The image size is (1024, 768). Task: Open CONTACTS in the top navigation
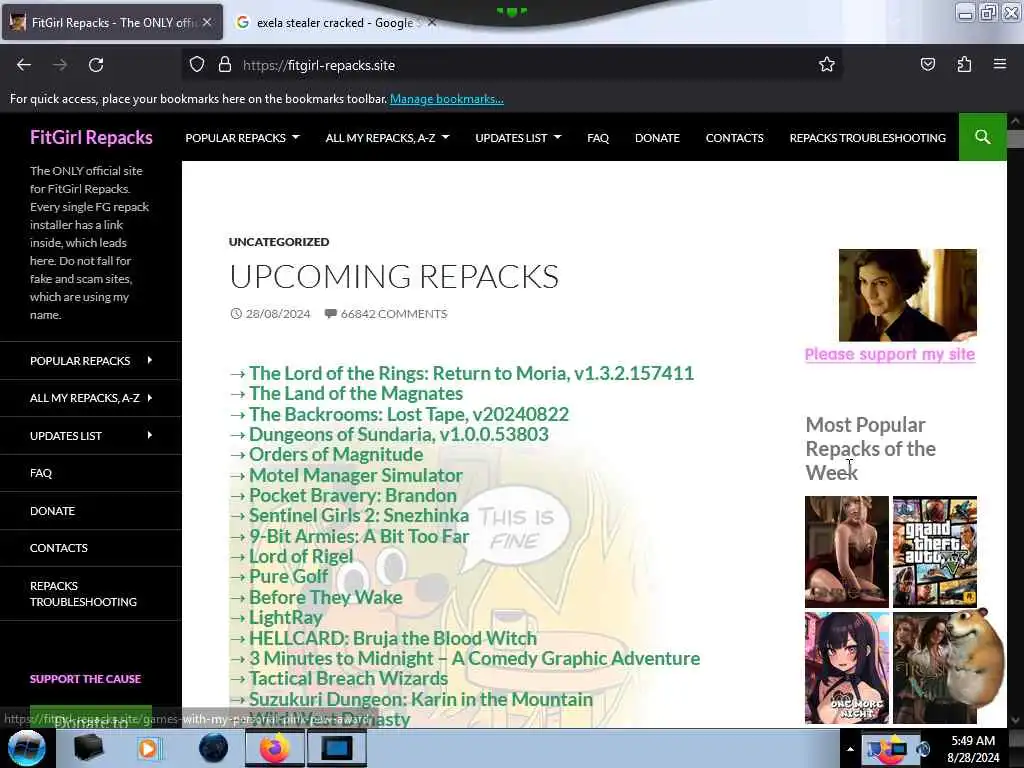pos(734,138)
